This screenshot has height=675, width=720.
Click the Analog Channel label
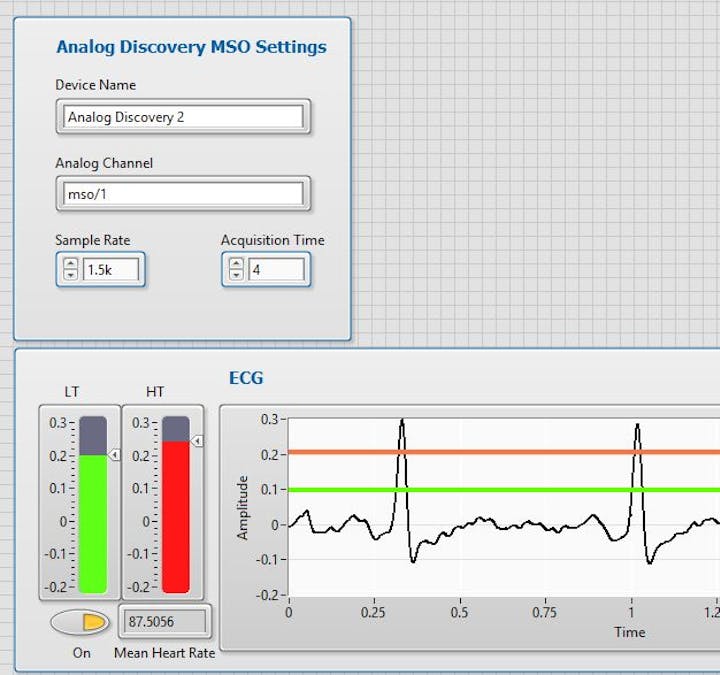pyautogui.click(x=104, y=163)
